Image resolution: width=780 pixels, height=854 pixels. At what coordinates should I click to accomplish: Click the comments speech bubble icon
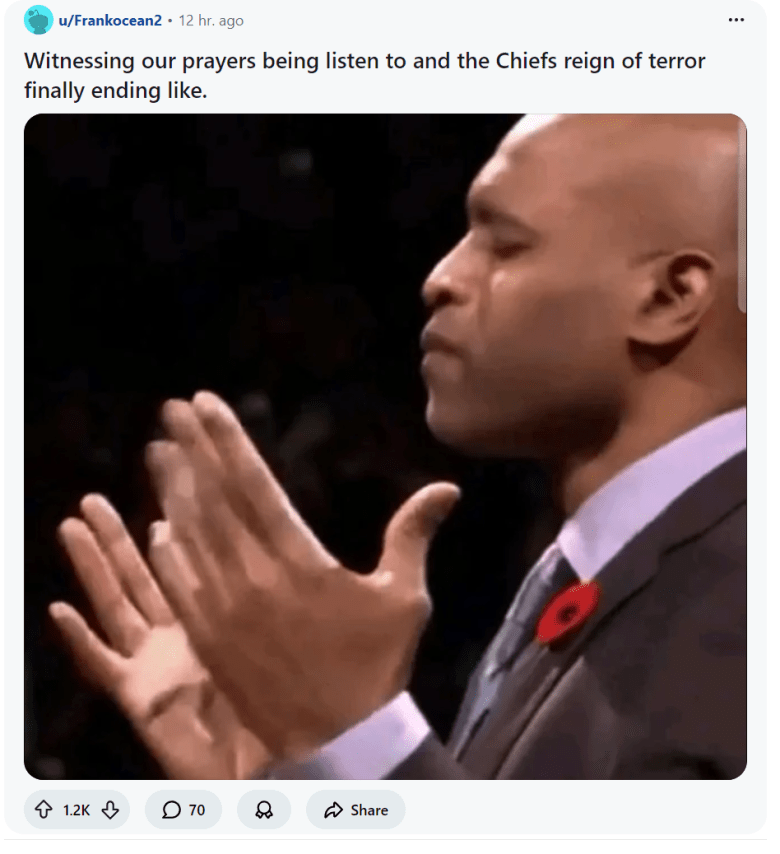coord(171,810)
